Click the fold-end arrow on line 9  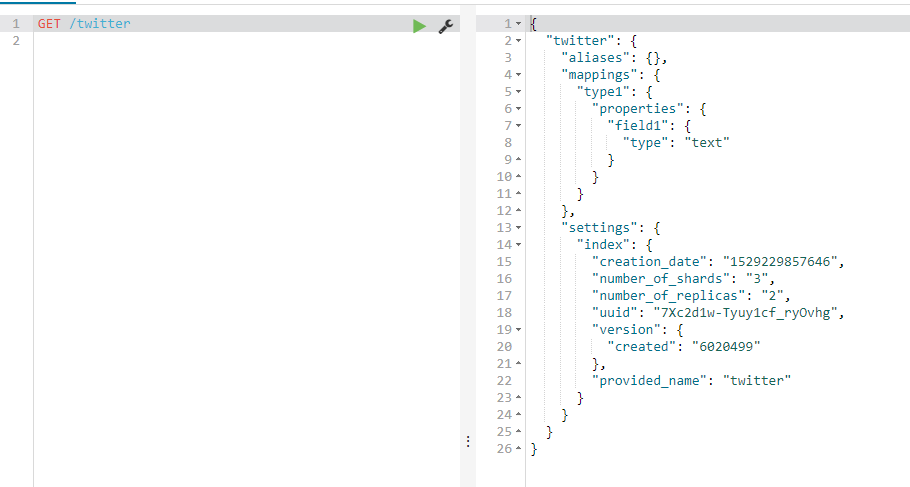tap(519, 159)
